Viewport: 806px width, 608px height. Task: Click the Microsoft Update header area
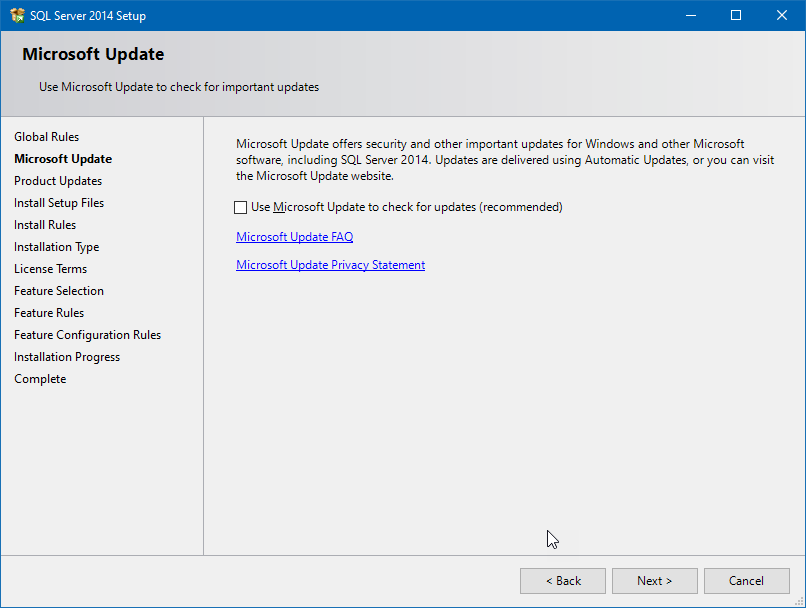pyautogui.click(x=92, y=54)
